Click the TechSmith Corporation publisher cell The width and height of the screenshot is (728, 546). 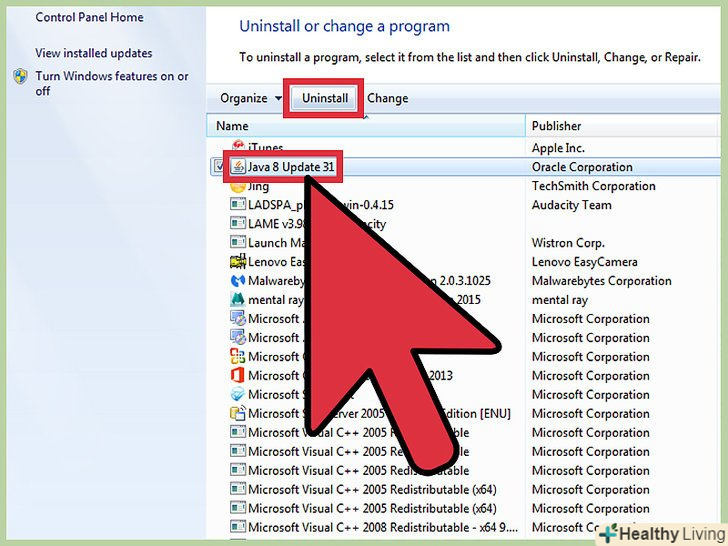coord(594,186)
